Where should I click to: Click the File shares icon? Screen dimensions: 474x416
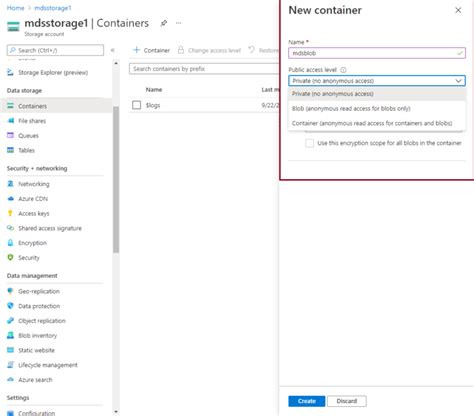coord(10,121)
